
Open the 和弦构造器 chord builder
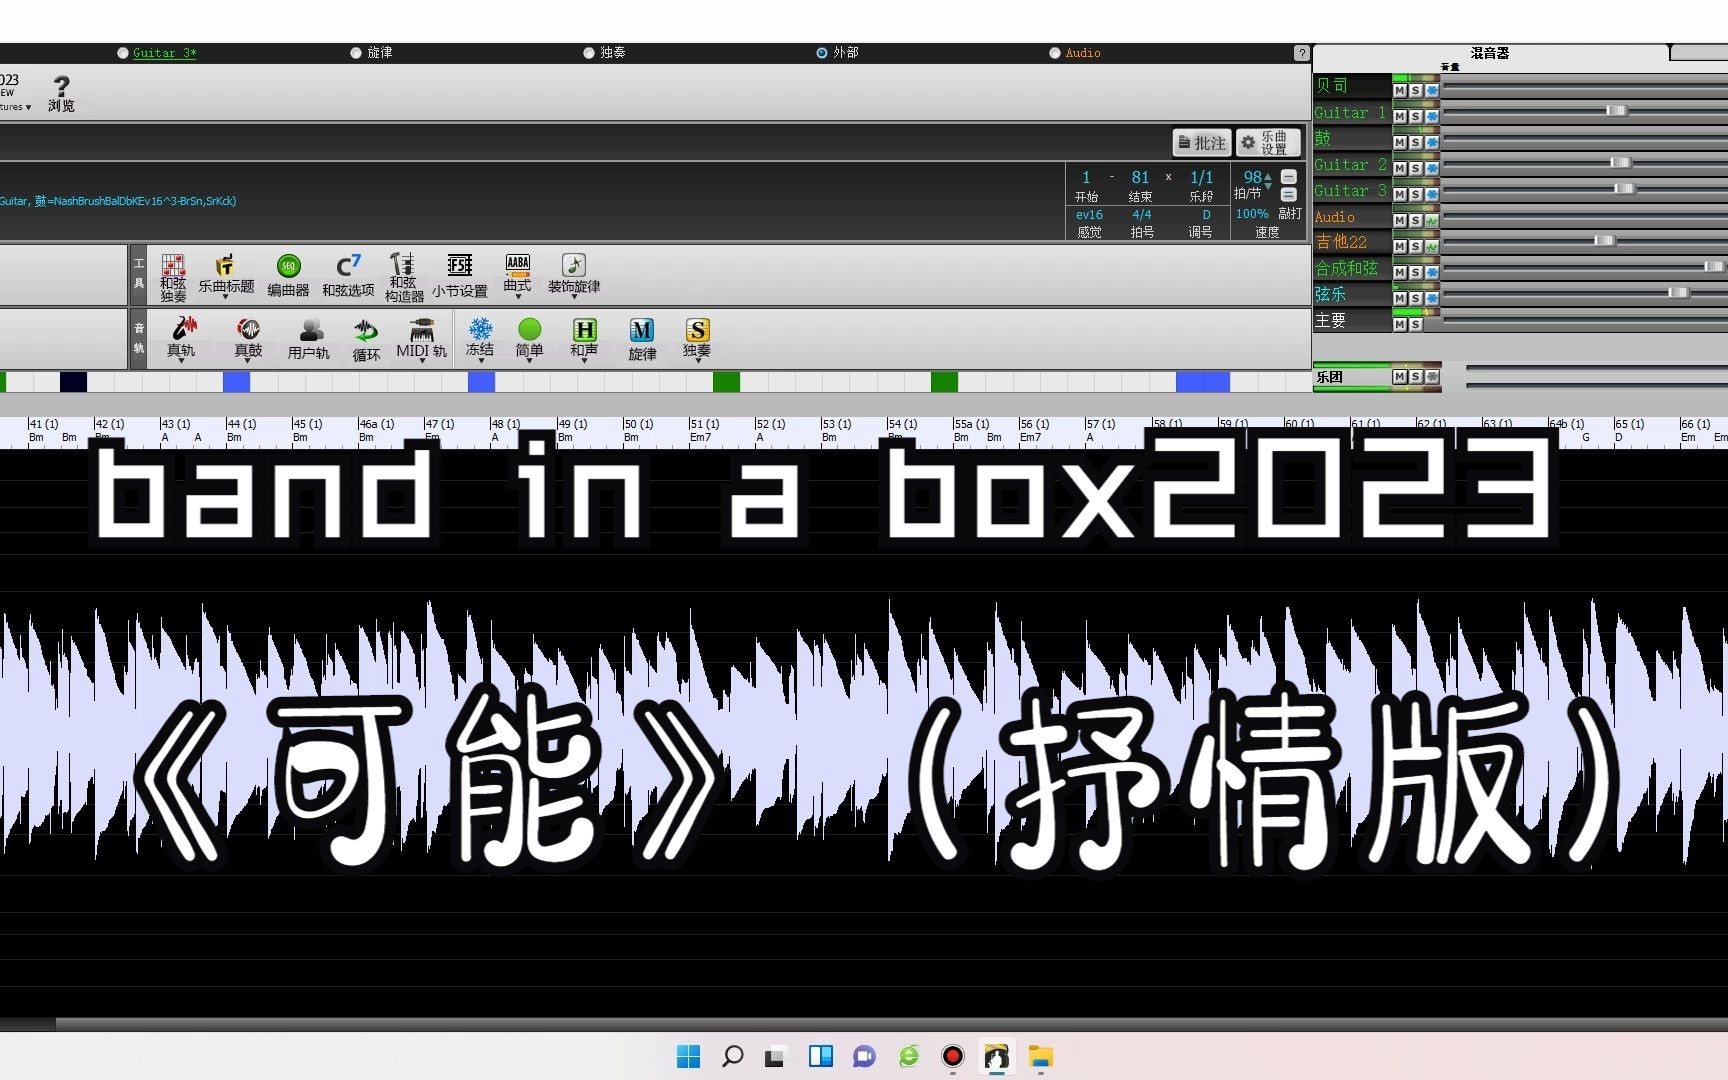(404, 276)
